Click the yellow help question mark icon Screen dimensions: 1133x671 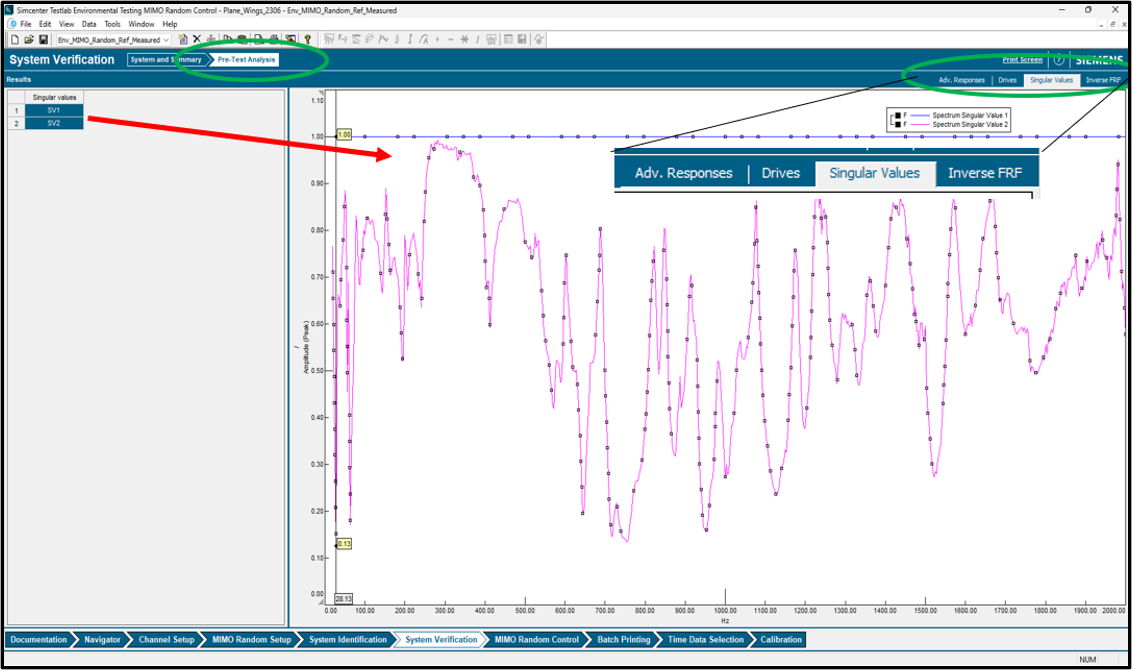[307, 39]
